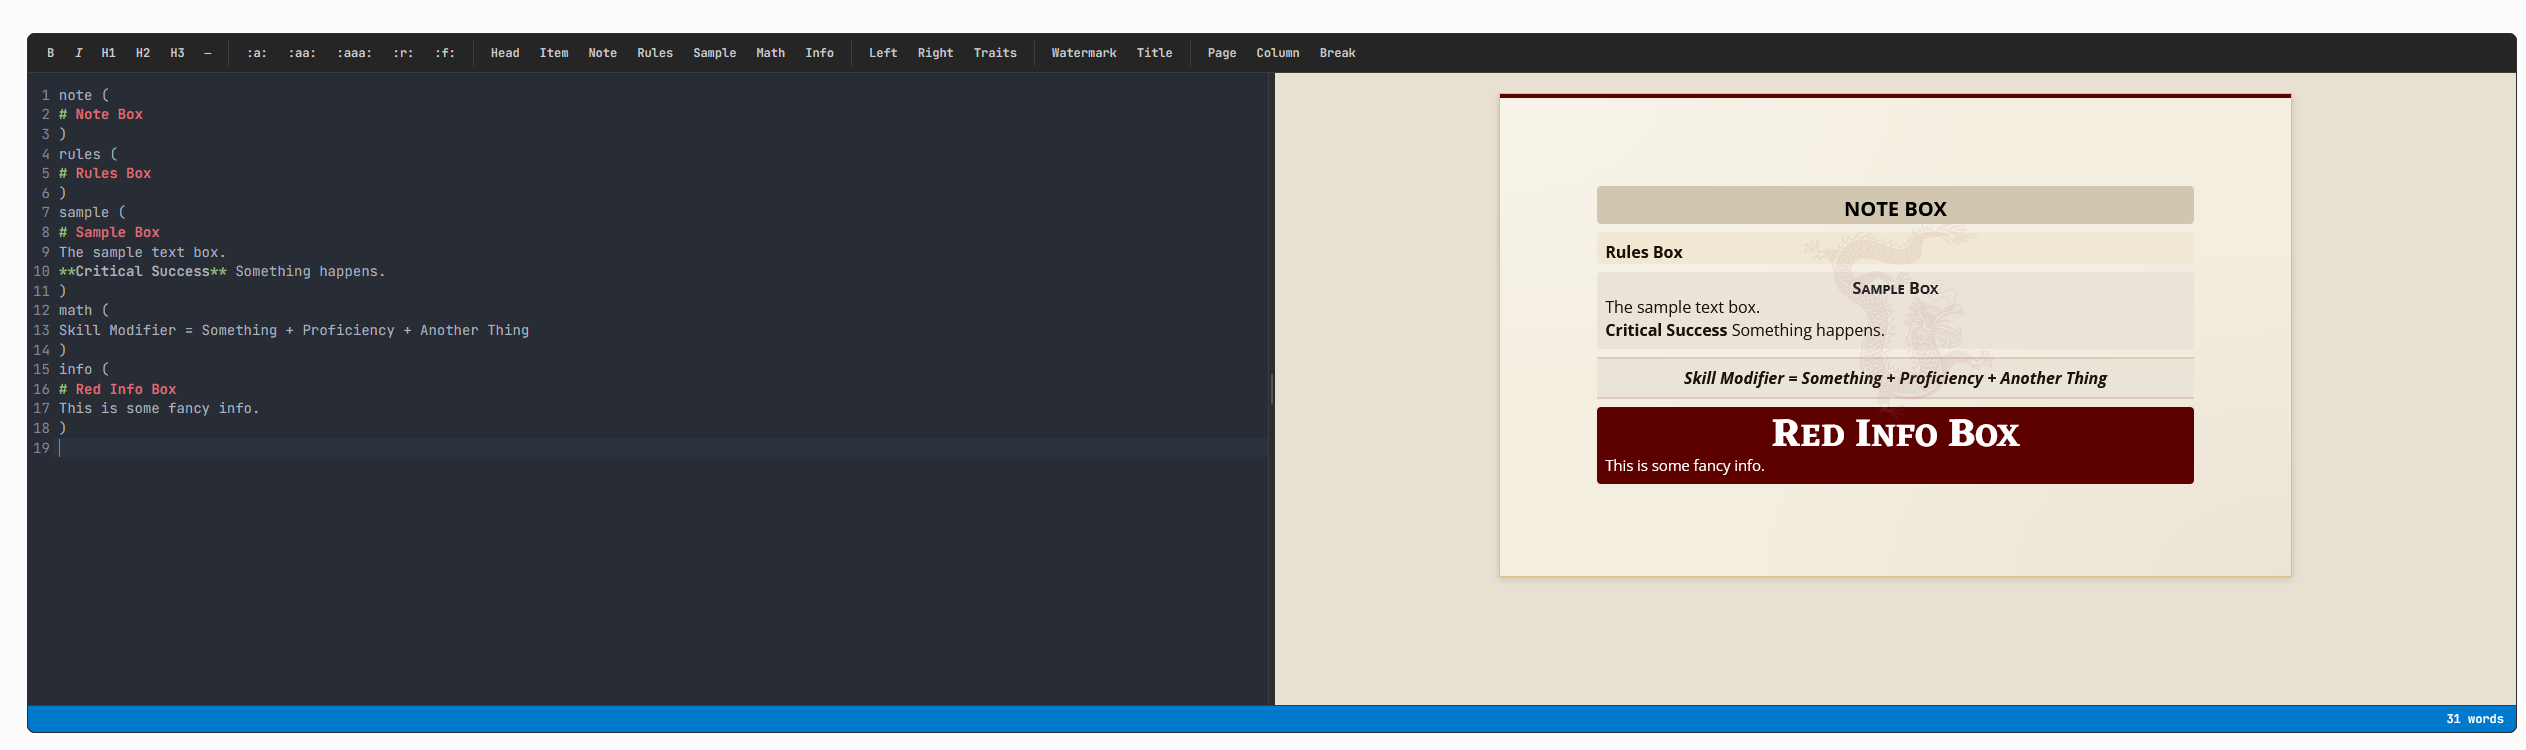Click 'This is some fancy info.' editor line
Image resolution: width=2526 pixels, height=750 pixels.
pos(159,409)
